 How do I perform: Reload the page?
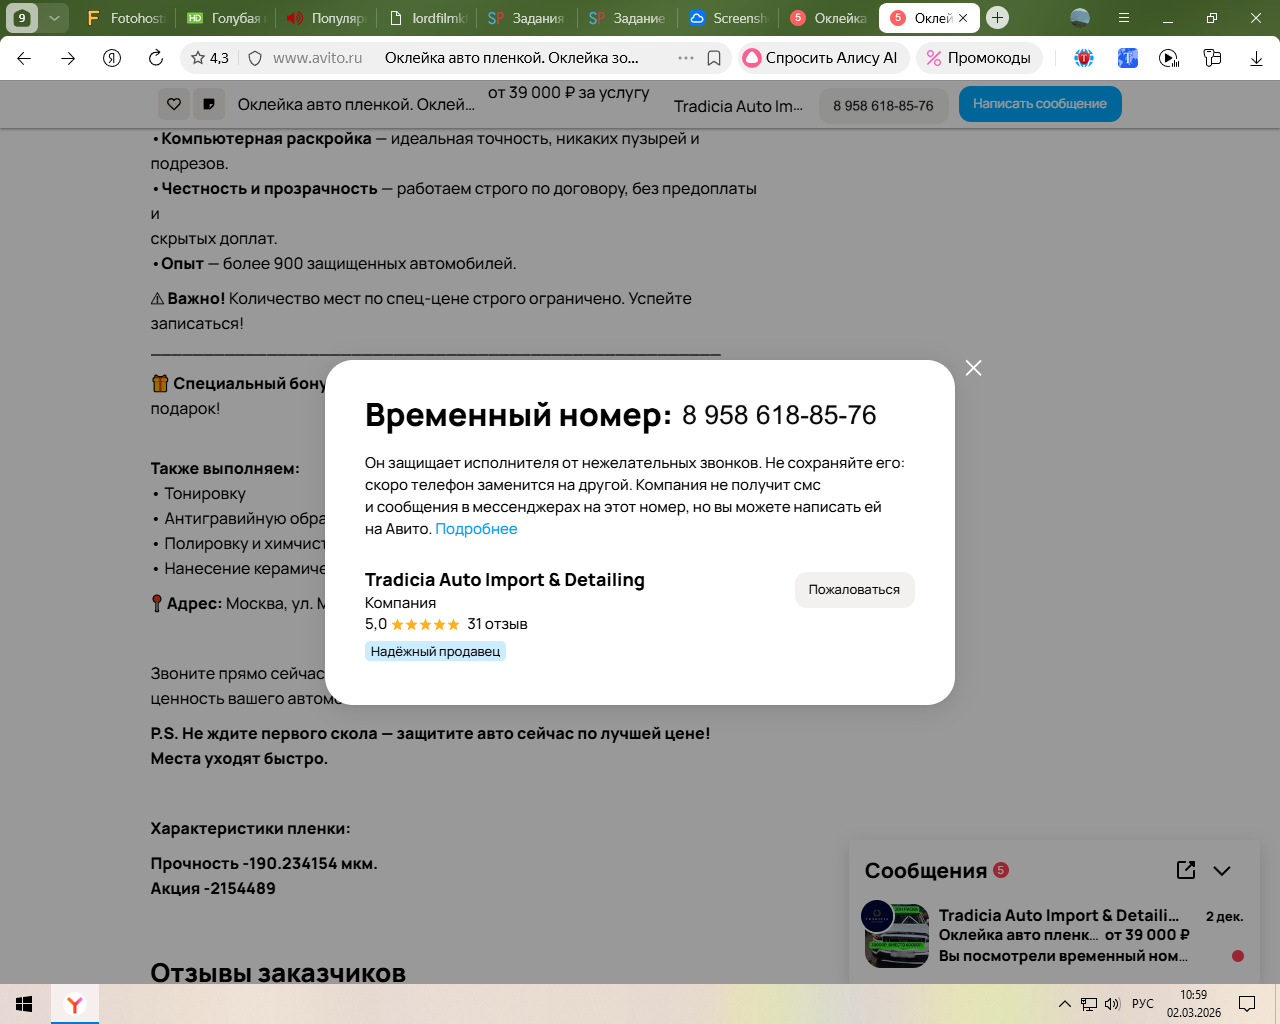156,58
